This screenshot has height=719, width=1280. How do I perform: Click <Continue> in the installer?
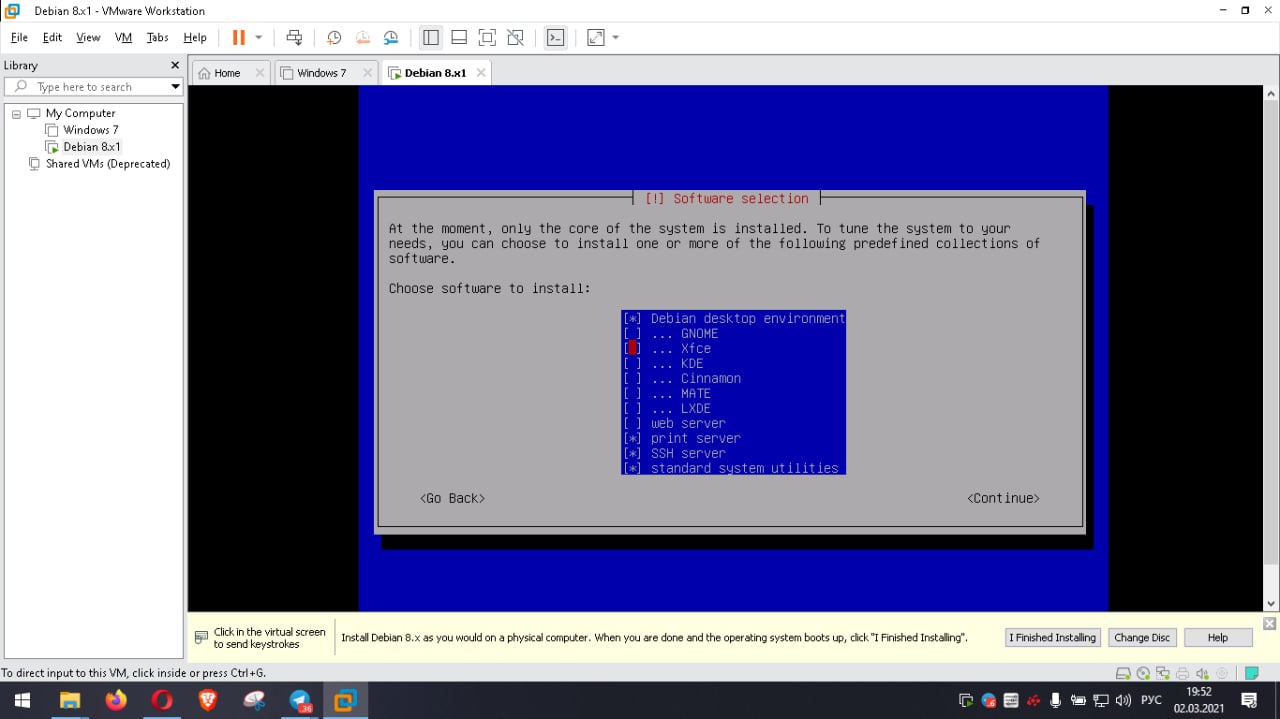coord(1003,498)
